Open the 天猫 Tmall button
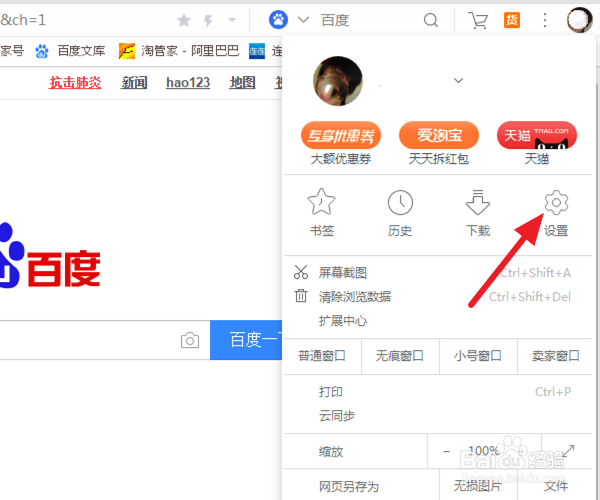The image size is (600, 500). (536, 143)
